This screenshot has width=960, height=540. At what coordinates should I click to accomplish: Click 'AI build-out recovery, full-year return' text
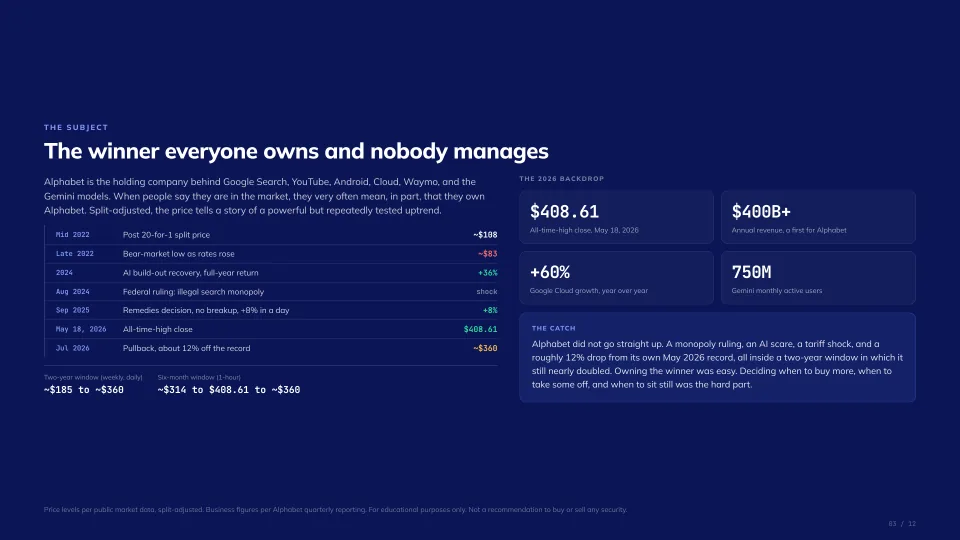[x=190, y=272]
